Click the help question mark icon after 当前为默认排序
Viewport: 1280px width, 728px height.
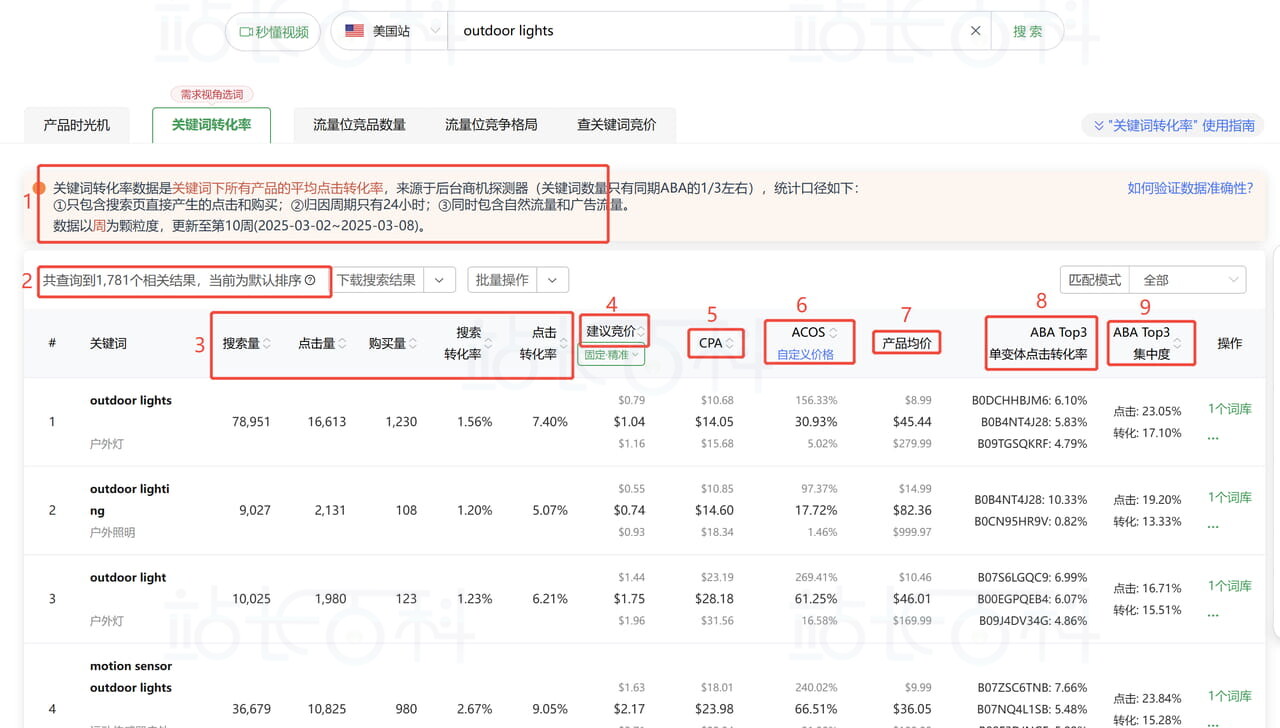tap(310, 281)
